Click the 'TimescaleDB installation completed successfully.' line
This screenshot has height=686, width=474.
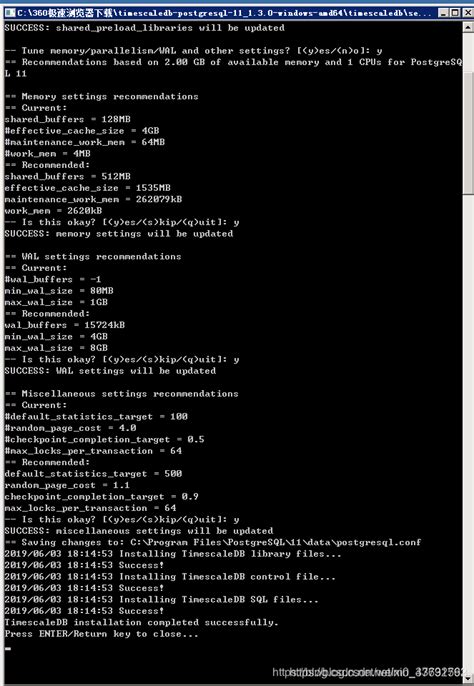point(142,622)
